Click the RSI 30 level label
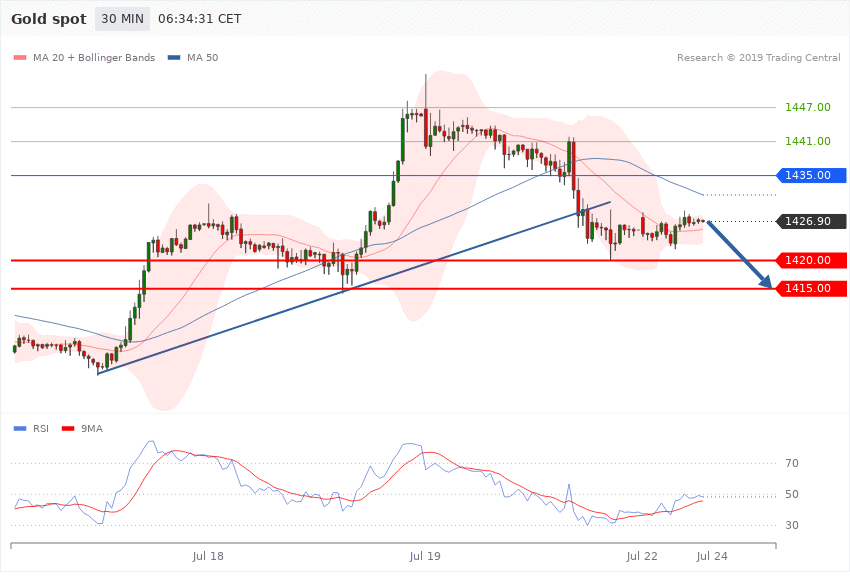This screenshot has height=576, width=850. [792, 525]
